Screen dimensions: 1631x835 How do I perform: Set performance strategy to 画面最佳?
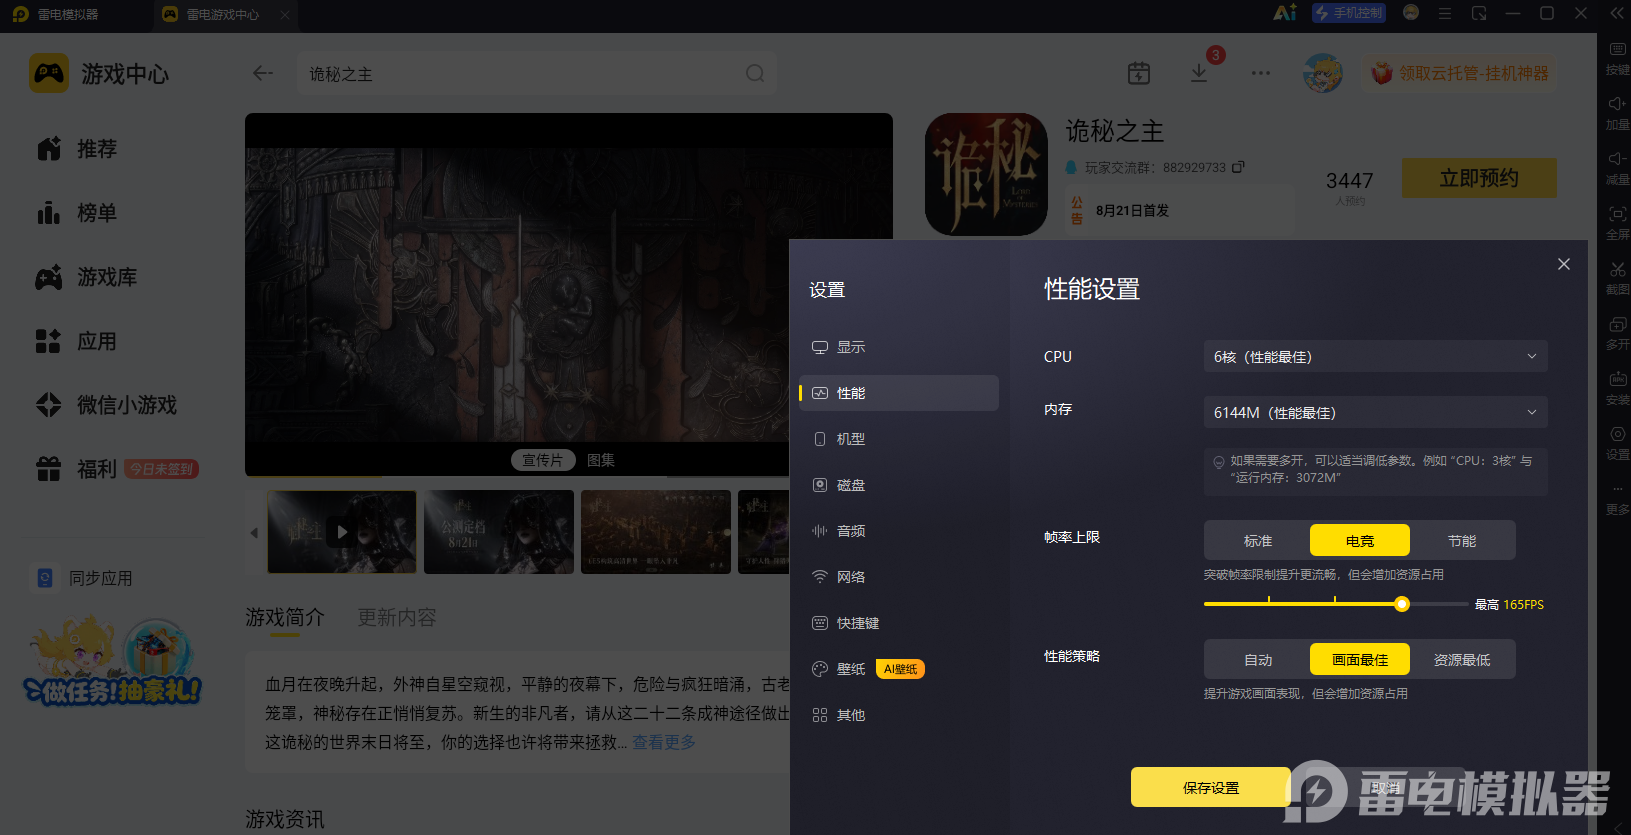tap(1360, 660)
